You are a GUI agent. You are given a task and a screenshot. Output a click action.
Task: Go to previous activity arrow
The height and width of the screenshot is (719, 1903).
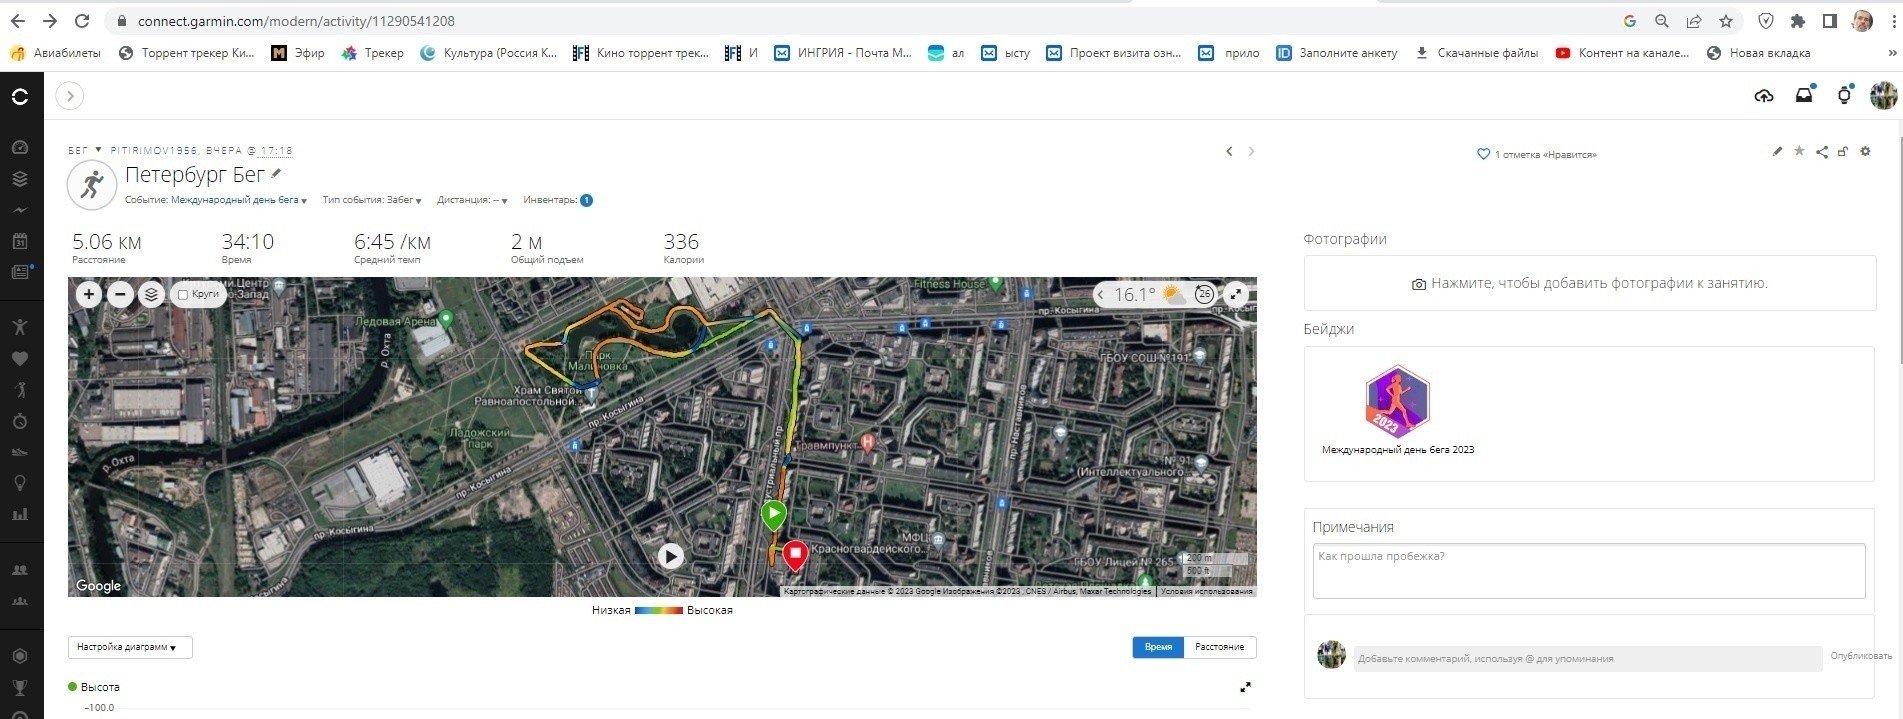coord(1229,152)
